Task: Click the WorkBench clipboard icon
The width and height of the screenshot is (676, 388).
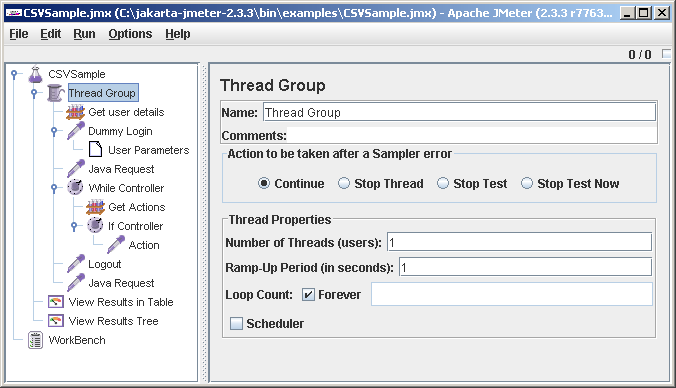Action: click(x=35, y=340)
